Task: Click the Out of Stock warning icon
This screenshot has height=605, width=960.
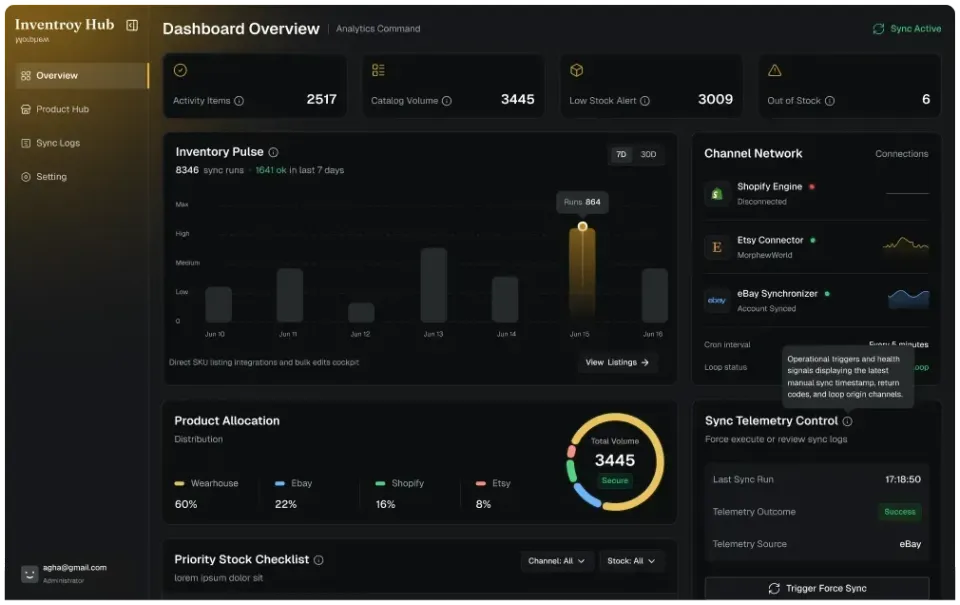Action: (x=774, y=70)
